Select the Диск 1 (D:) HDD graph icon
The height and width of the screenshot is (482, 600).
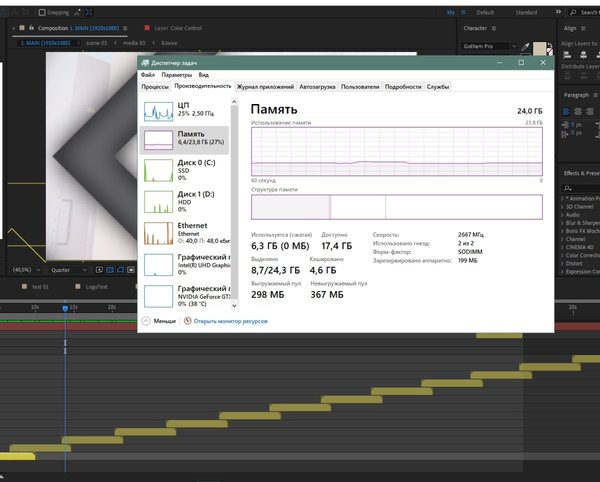click(158, 200)
